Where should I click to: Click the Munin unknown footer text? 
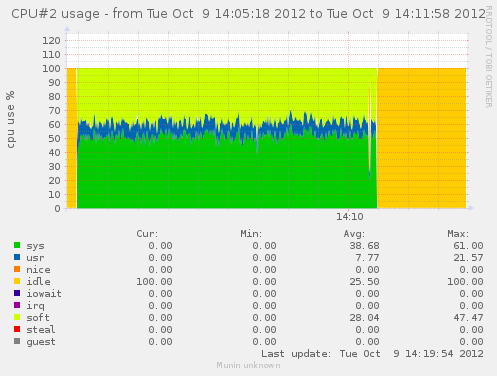point(248,365)
